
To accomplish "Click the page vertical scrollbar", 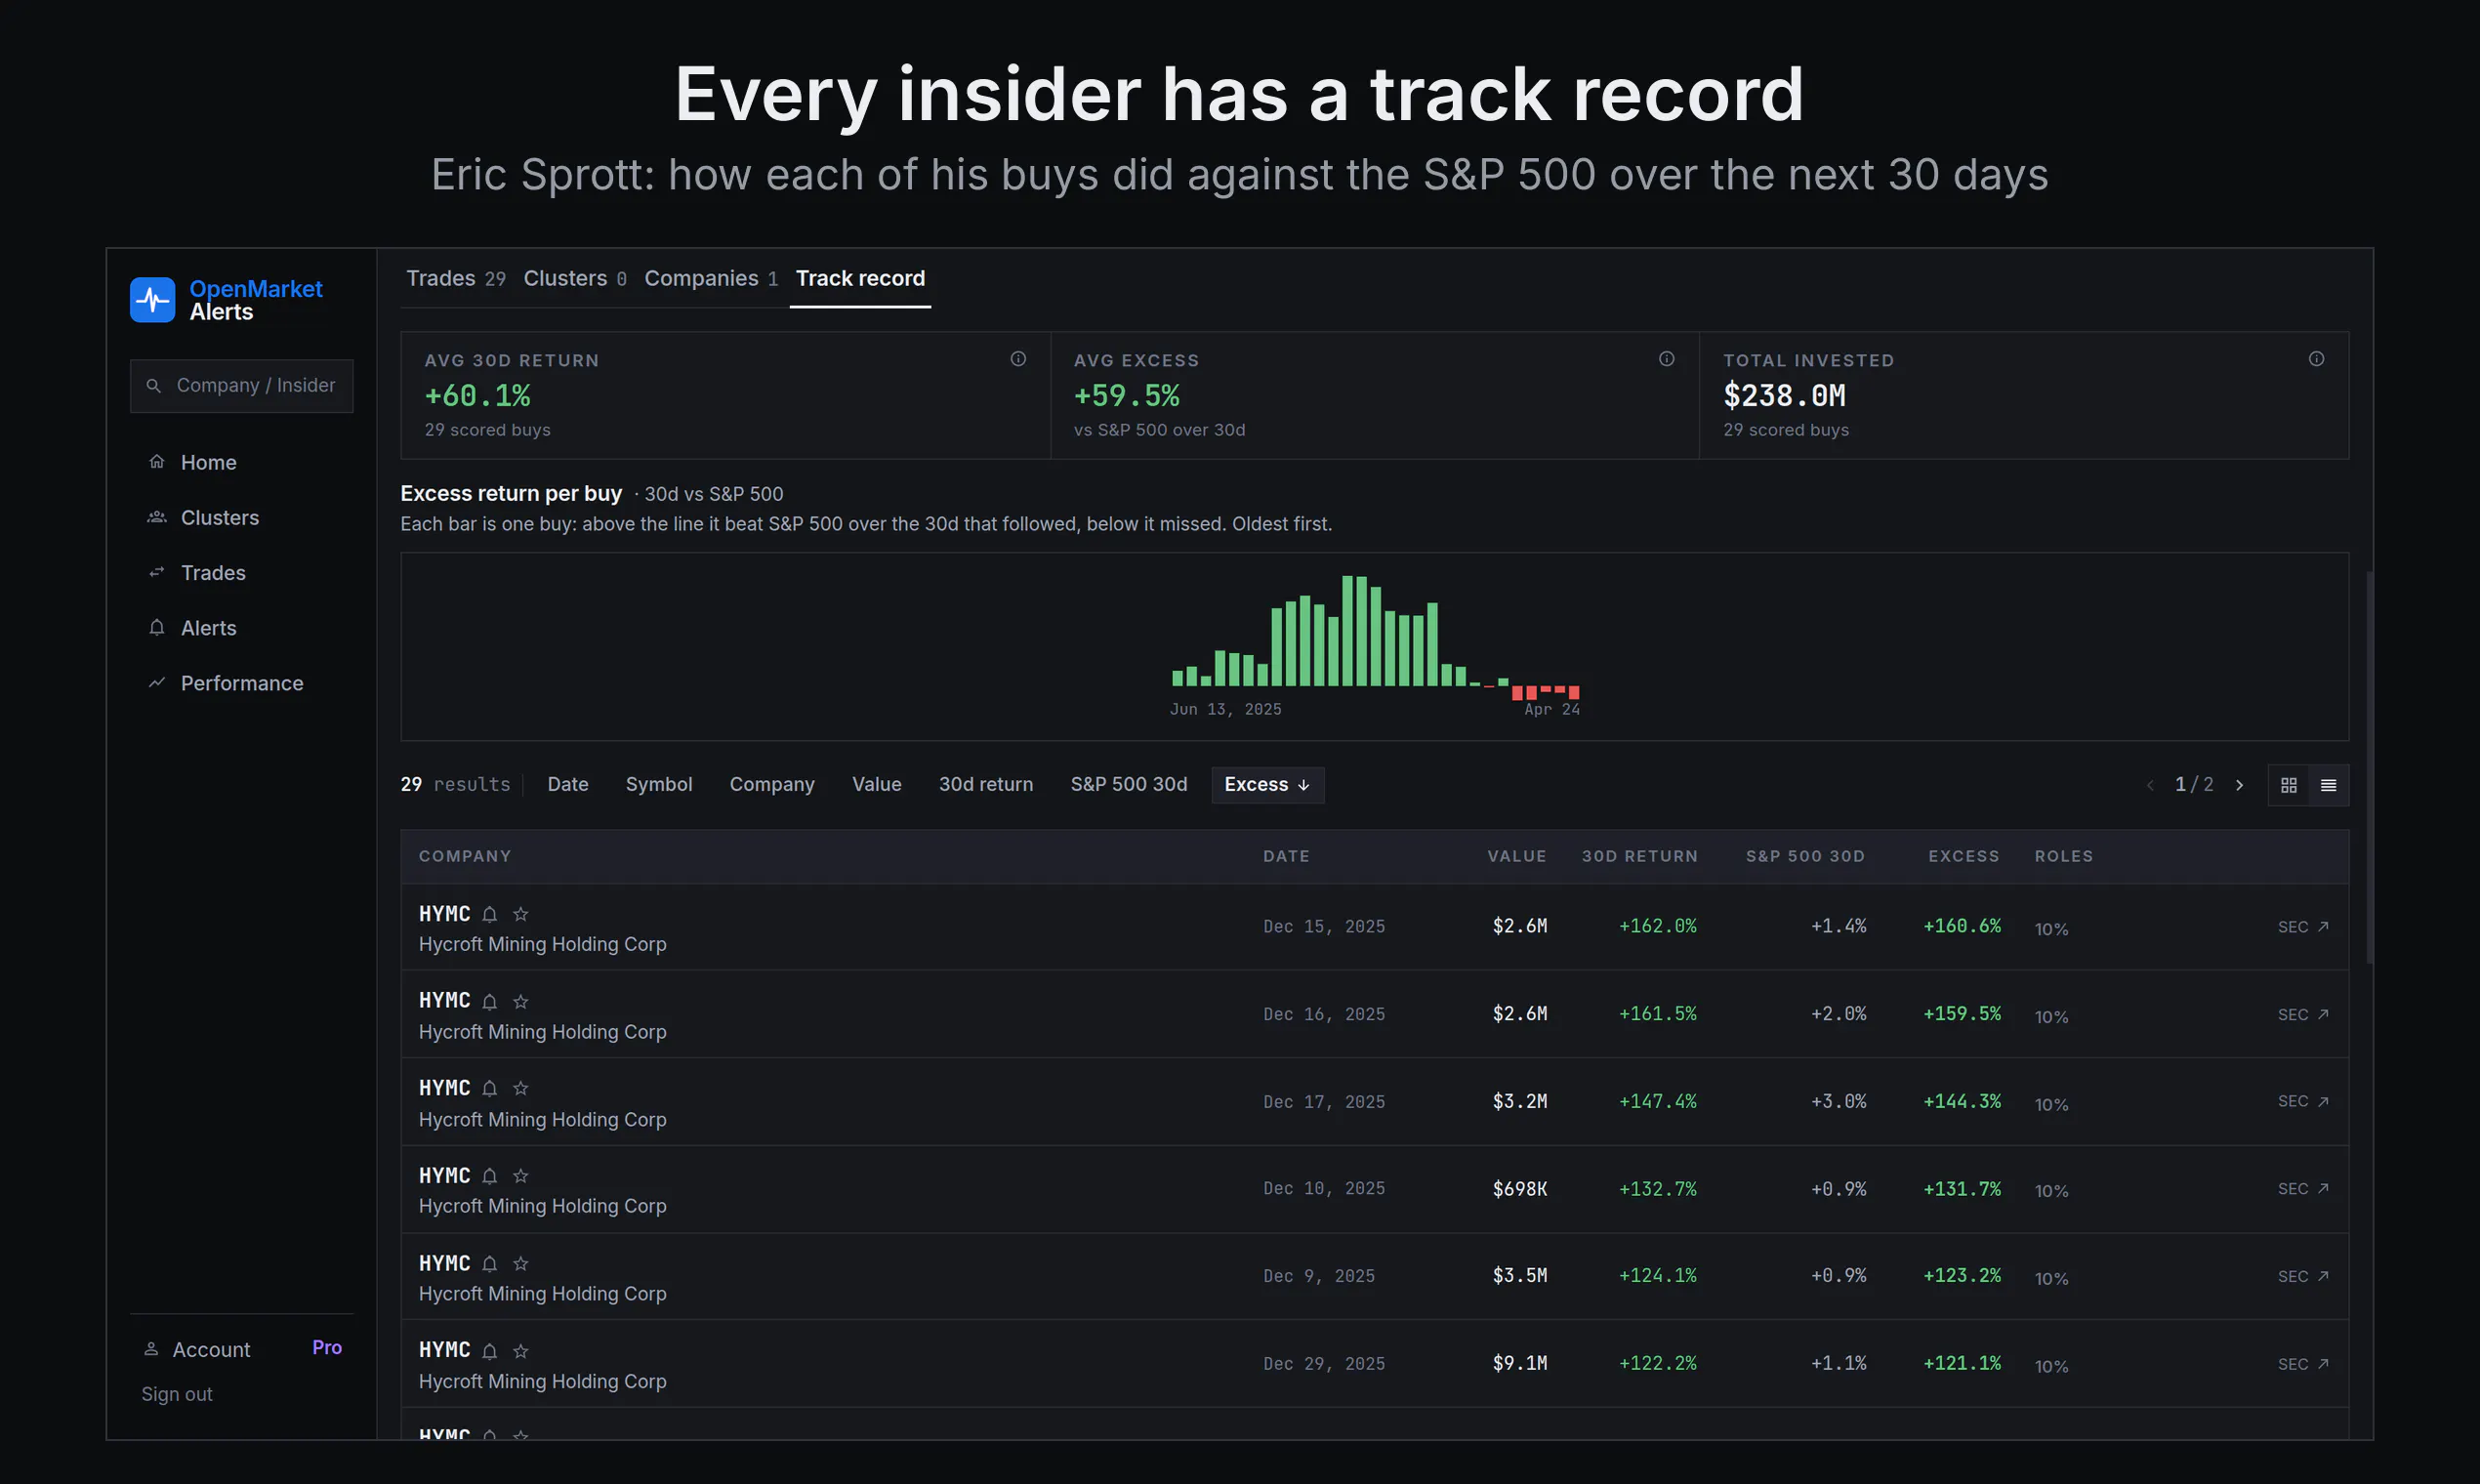I will (x=2370, y=767).
